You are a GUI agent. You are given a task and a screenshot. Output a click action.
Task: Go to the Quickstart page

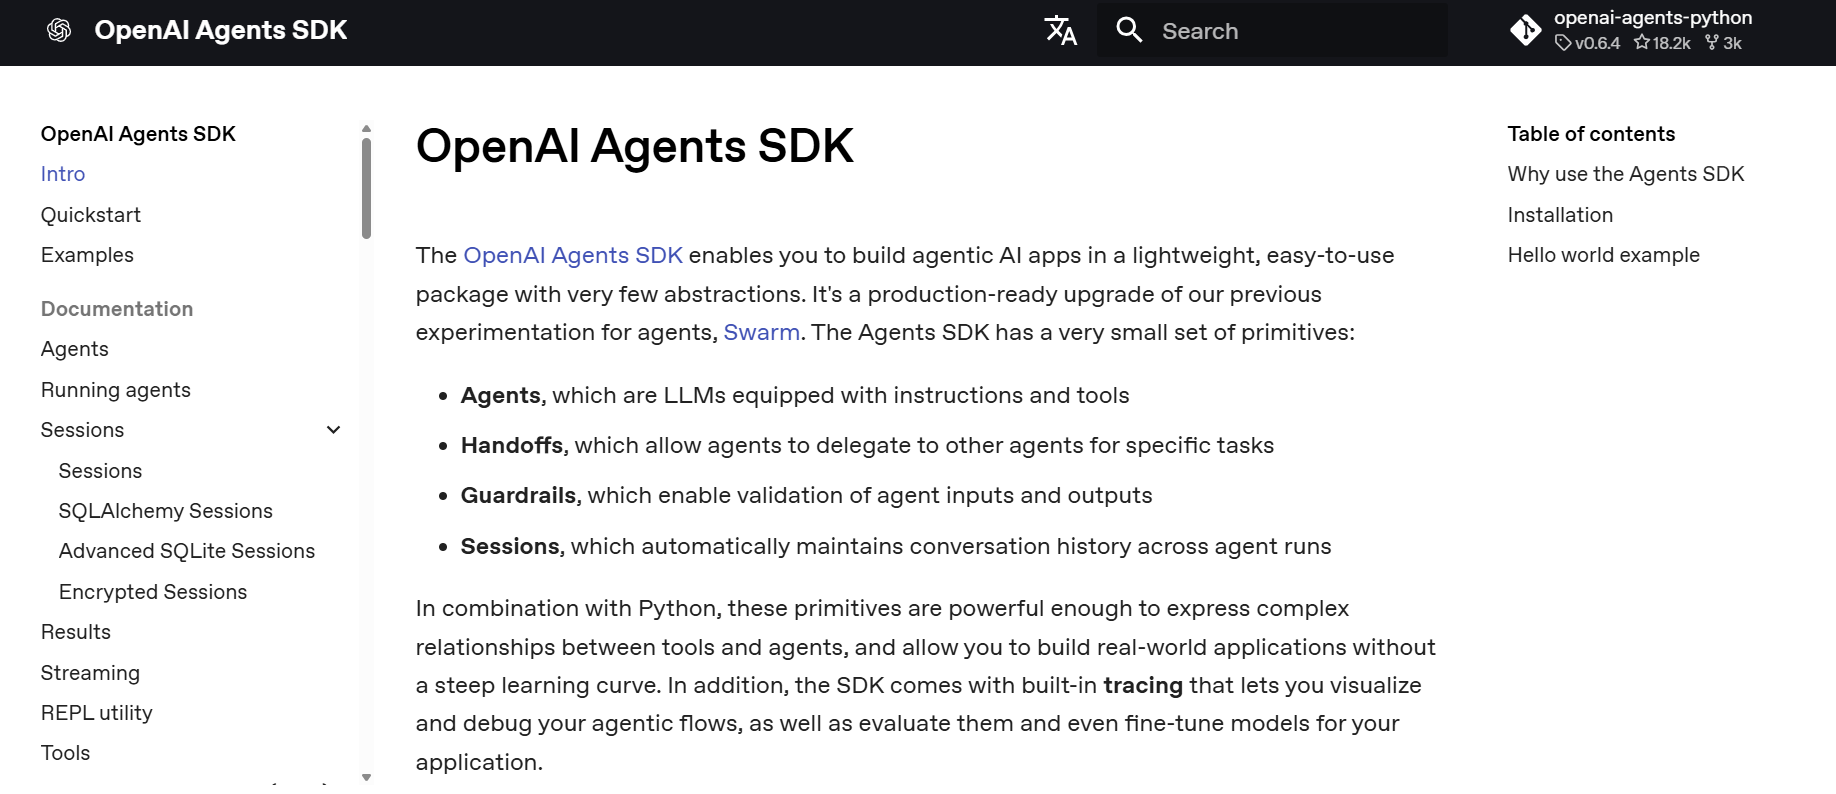click(x=91, y=215)
